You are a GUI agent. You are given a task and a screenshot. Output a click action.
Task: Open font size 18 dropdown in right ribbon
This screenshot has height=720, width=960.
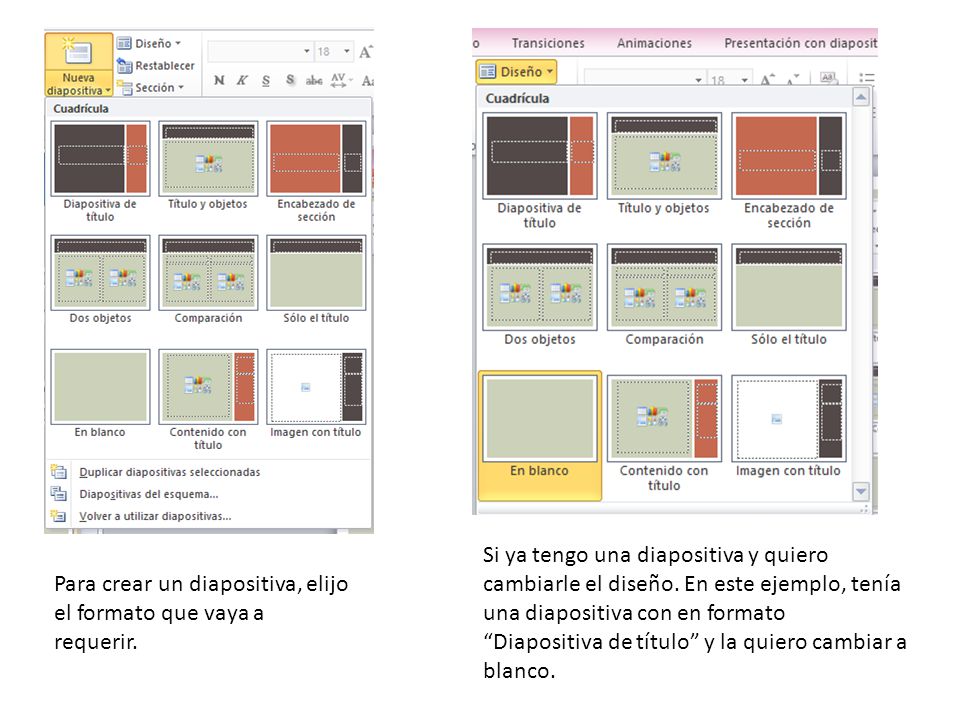(744, 80)
